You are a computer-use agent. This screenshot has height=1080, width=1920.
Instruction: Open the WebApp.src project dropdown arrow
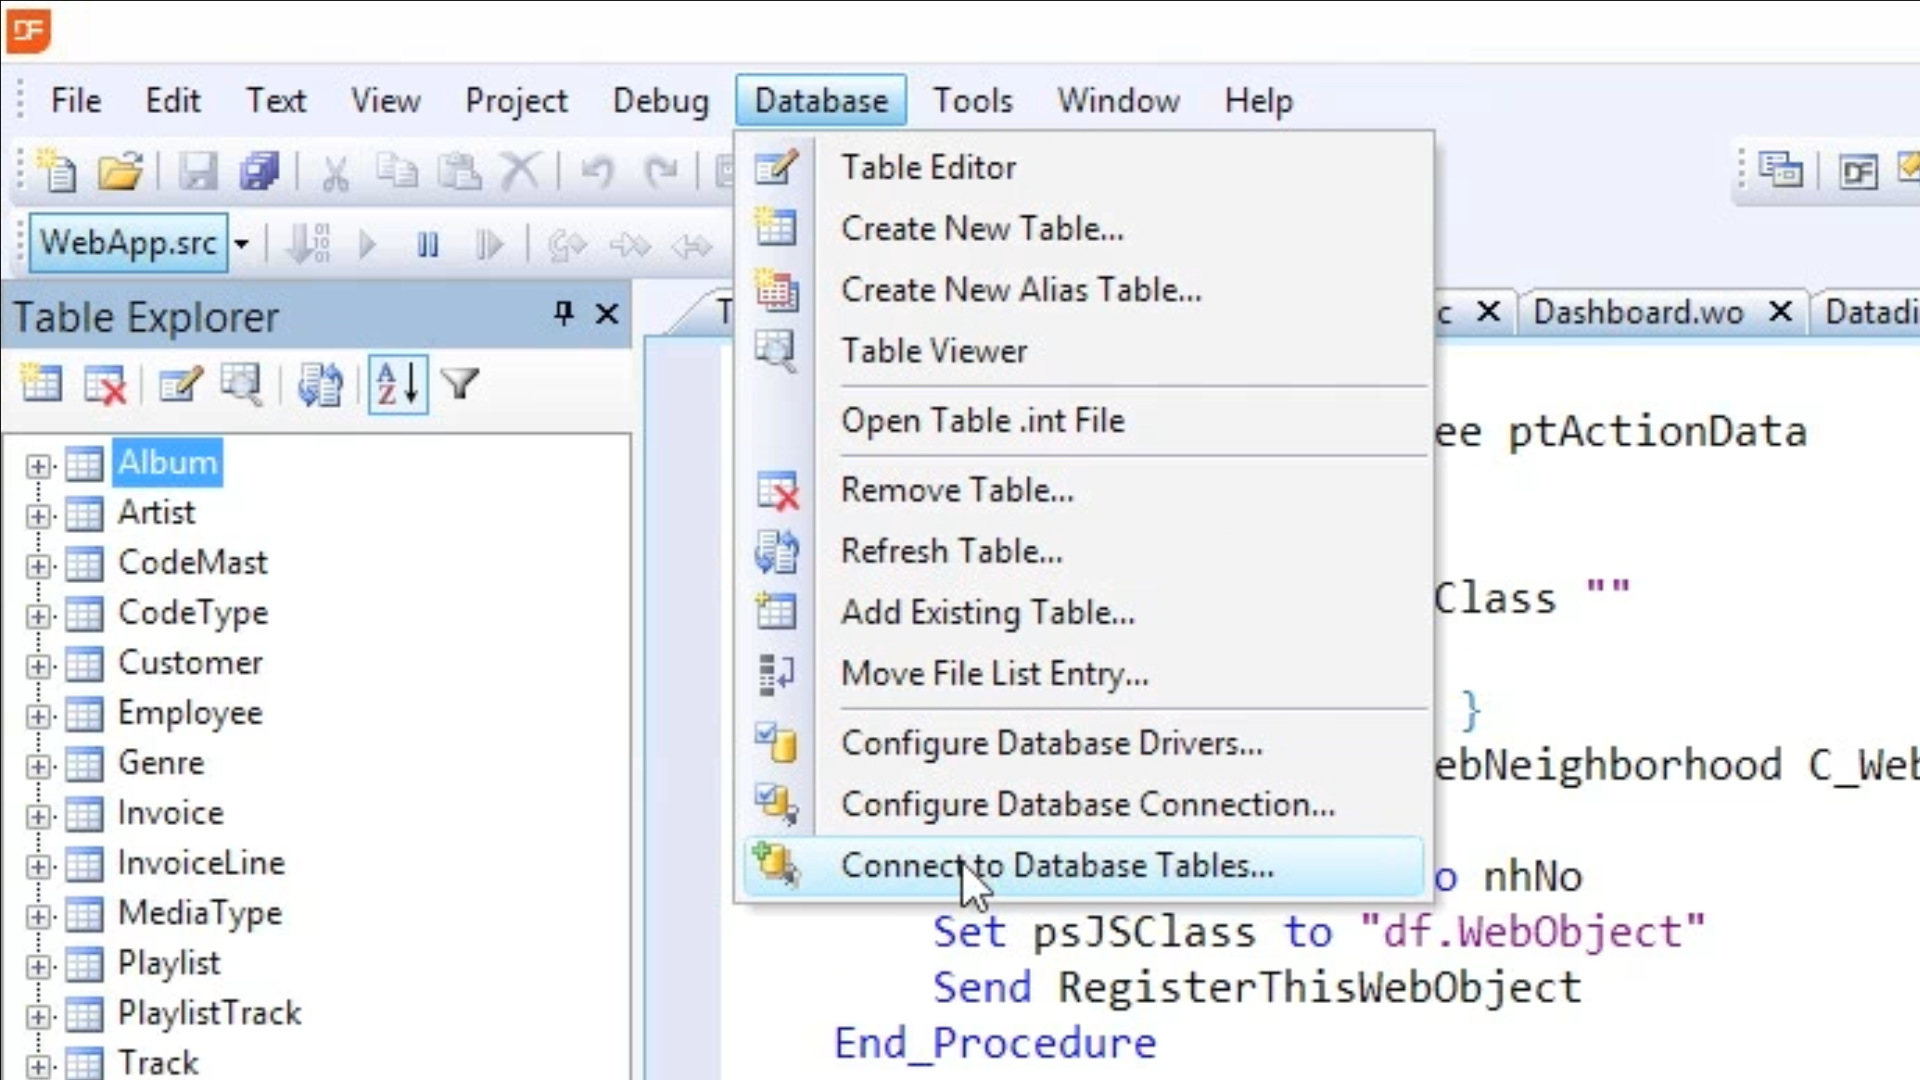241,244
